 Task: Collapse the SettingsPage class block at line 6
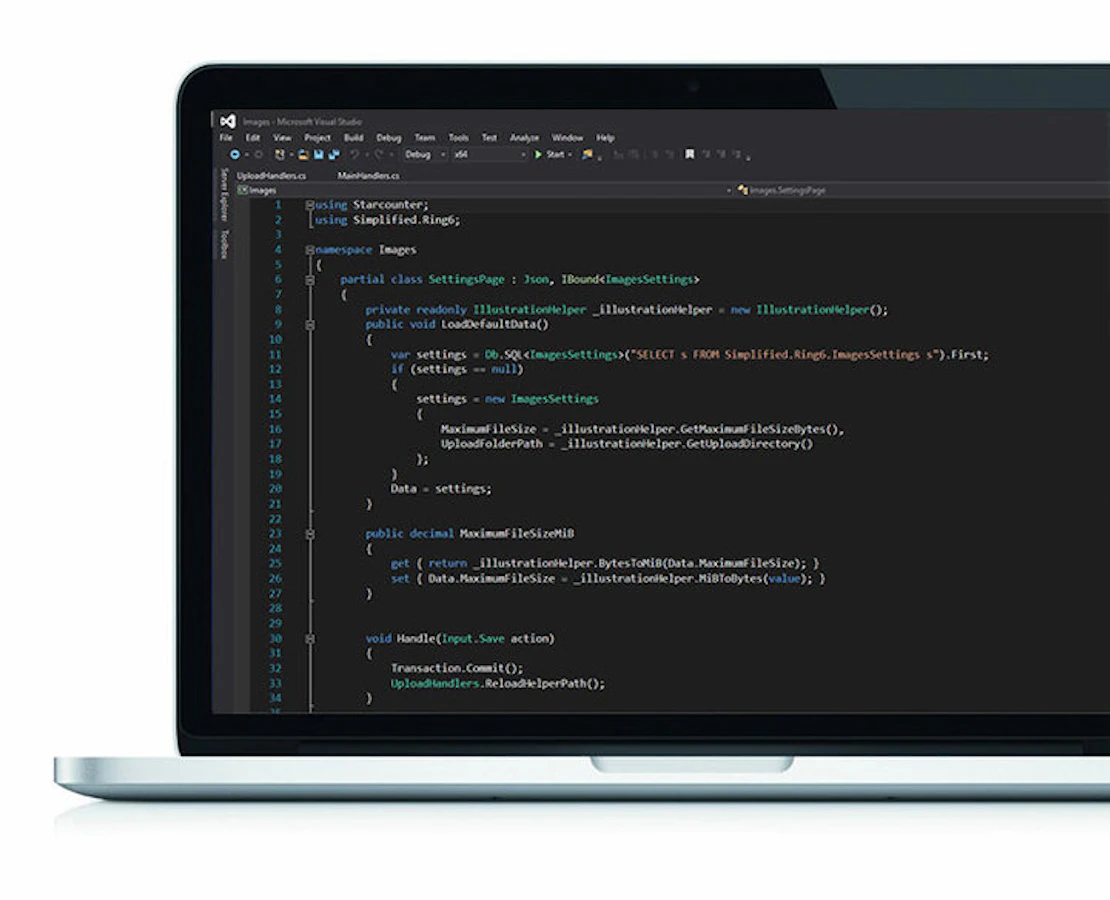pyautogui.click(x=309, y=280)
